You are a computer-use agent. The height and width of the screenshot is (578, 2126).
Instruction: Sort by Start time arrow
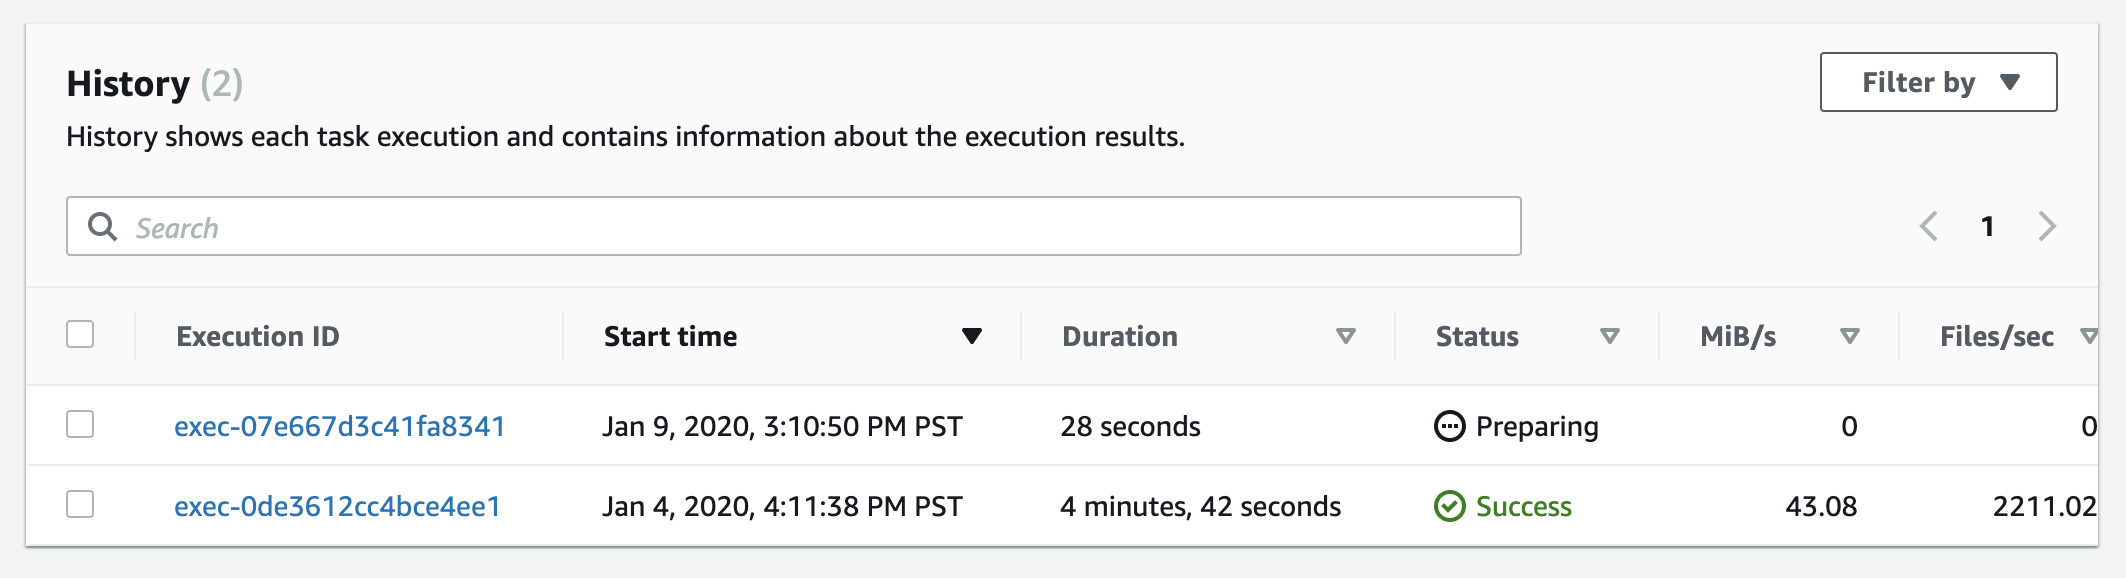(x=972, y=336)
